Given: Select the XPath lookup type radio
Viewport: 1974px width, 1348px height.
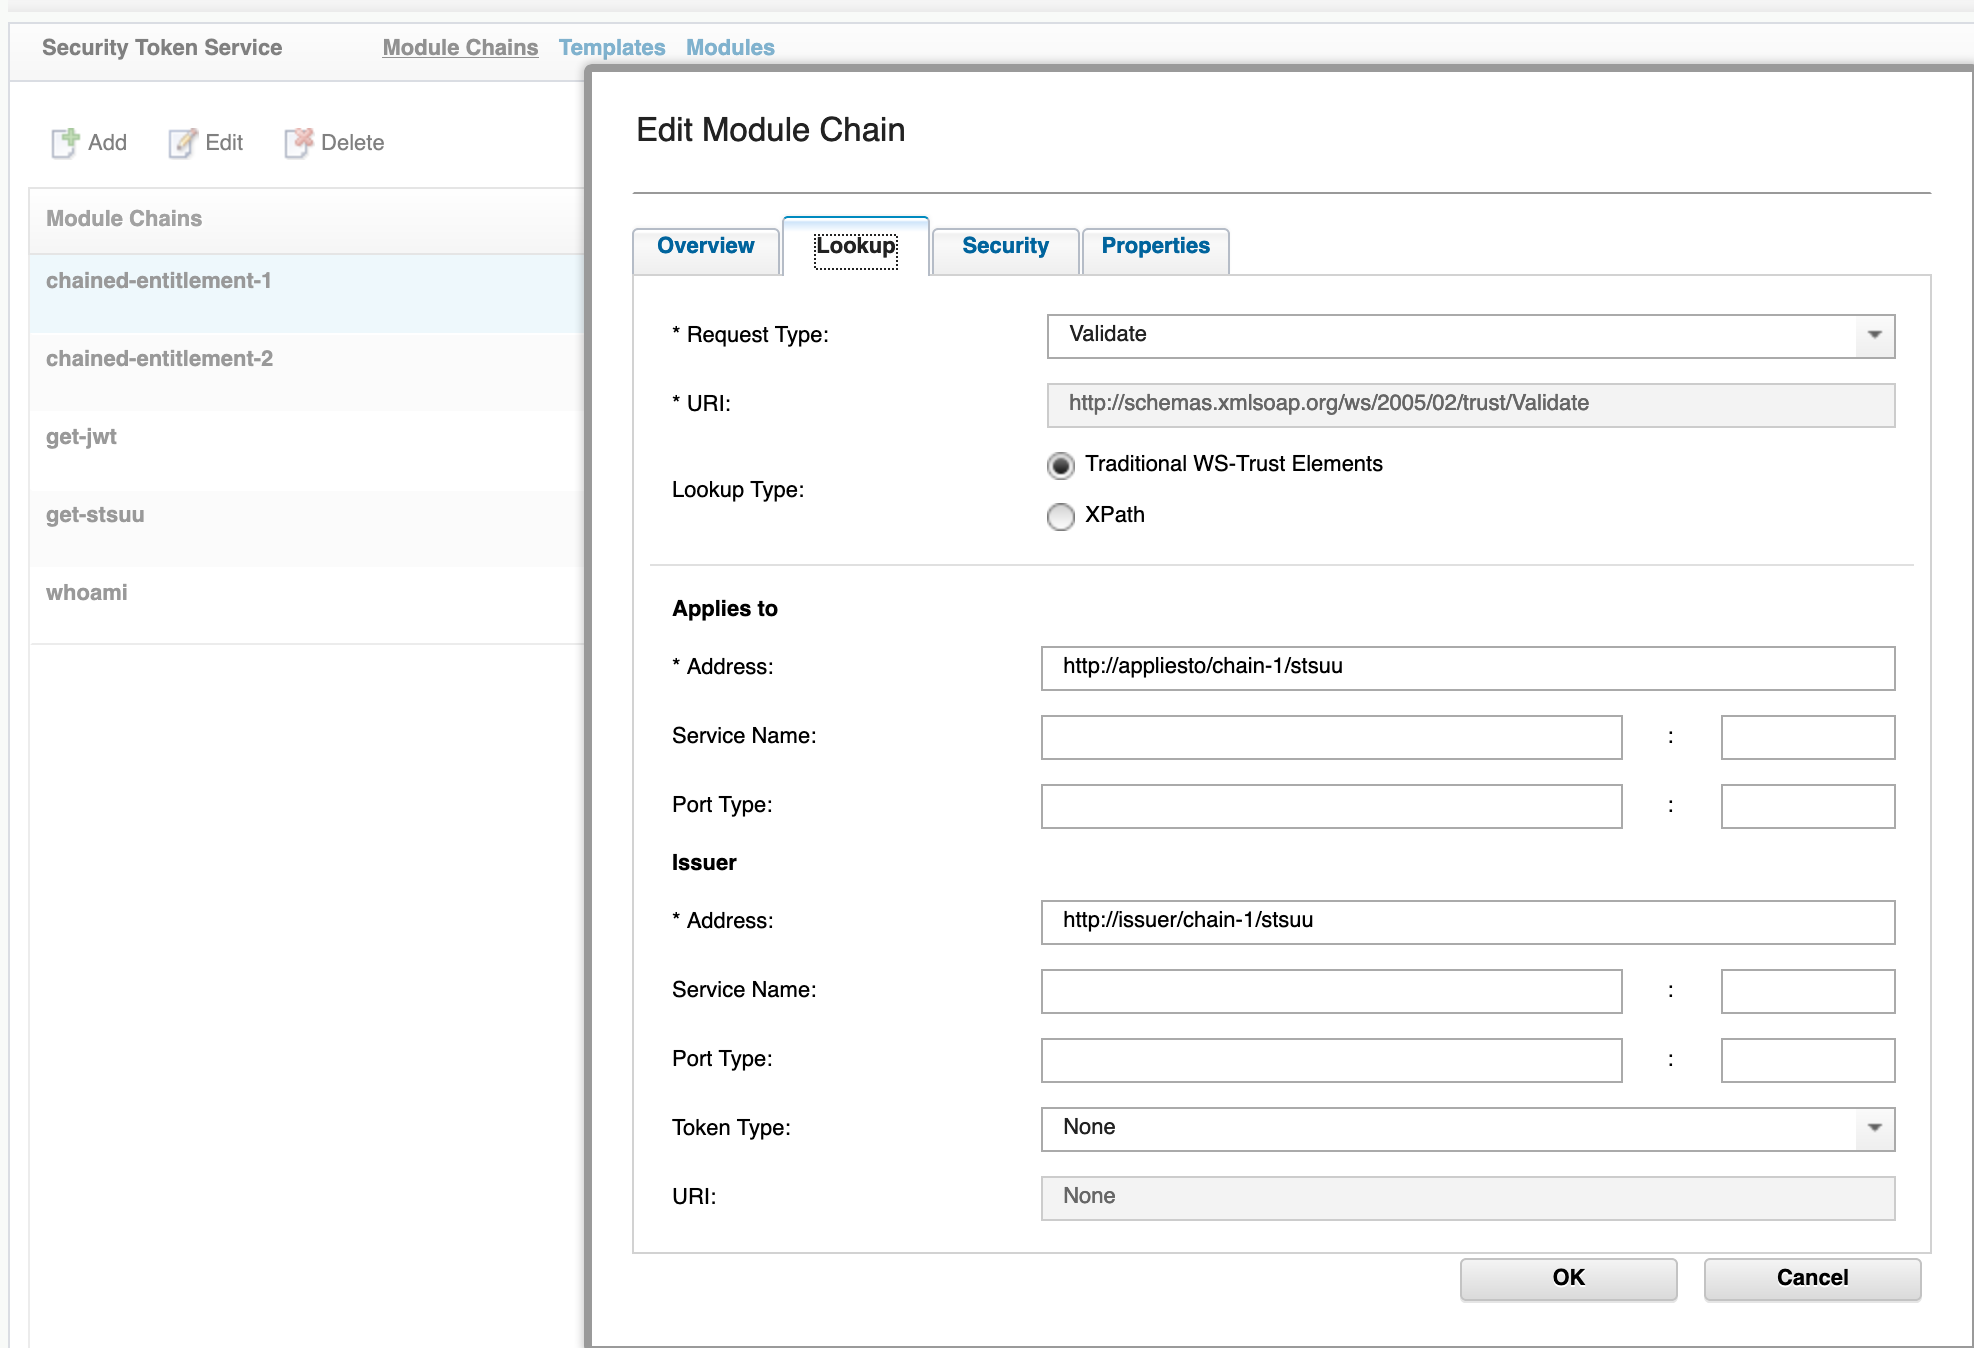Looking at the screenshot, I should (1060, 516).
